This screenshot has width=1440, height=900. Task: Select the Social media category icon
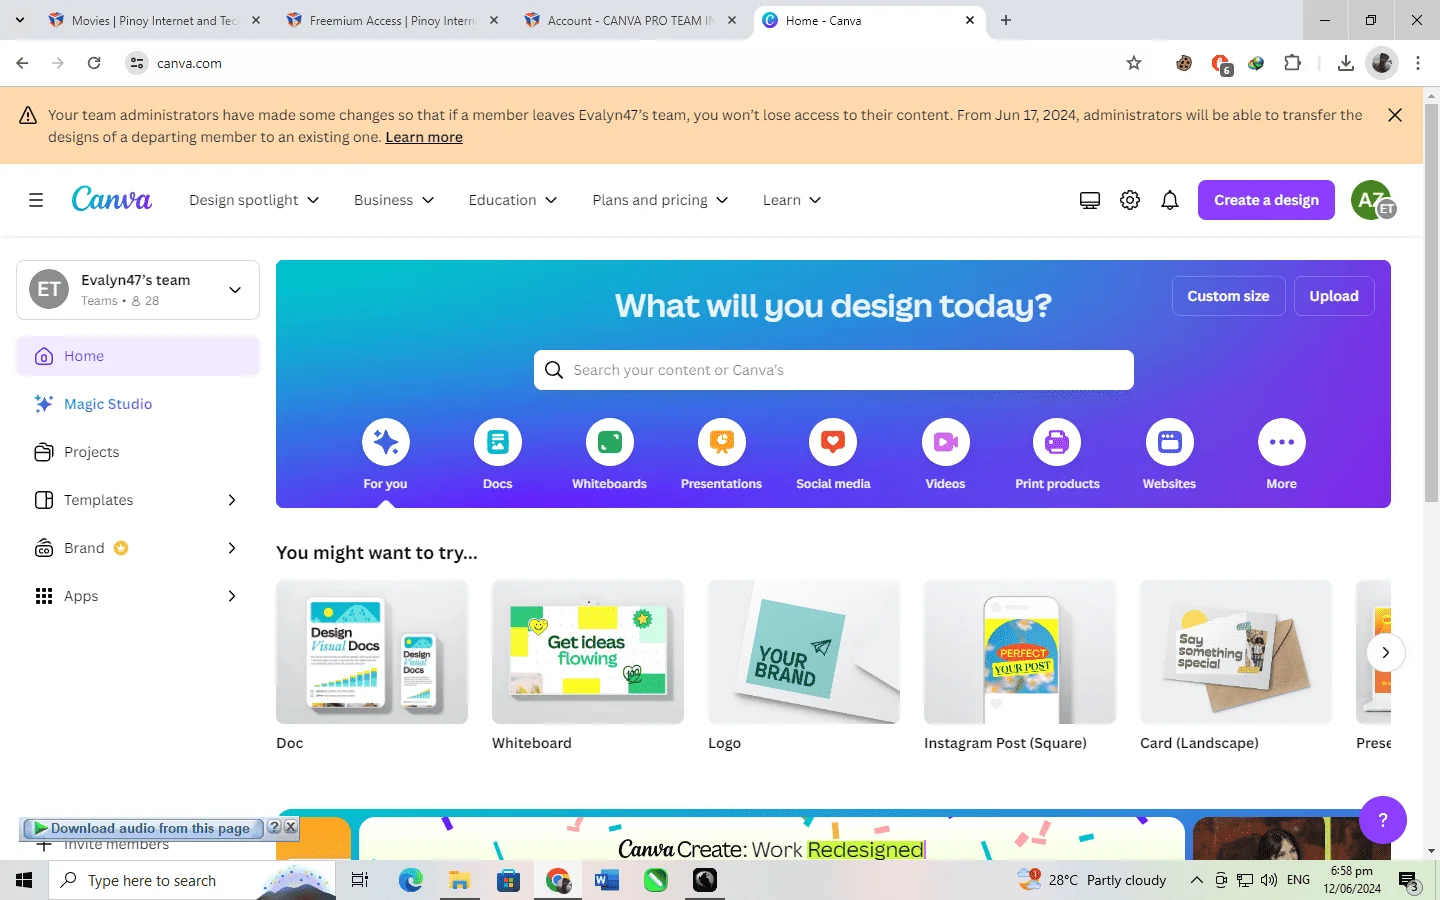833,442
